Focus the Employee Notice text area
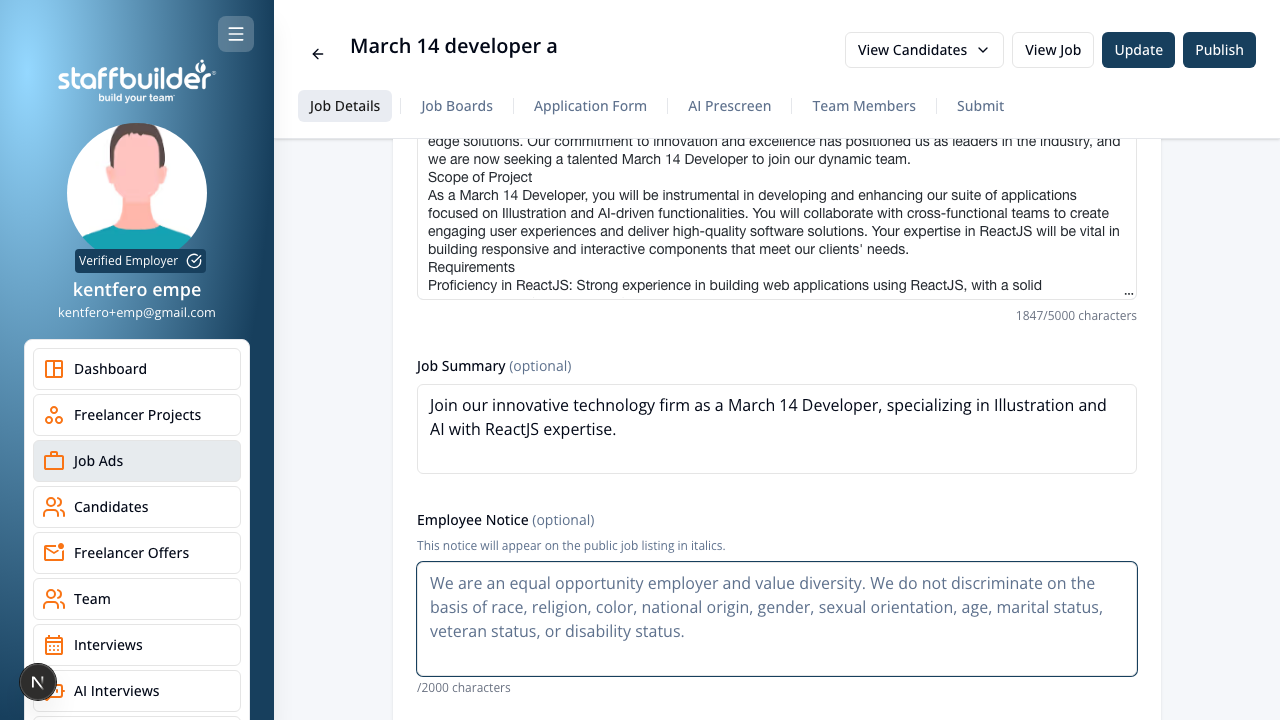 click(777, 619)
